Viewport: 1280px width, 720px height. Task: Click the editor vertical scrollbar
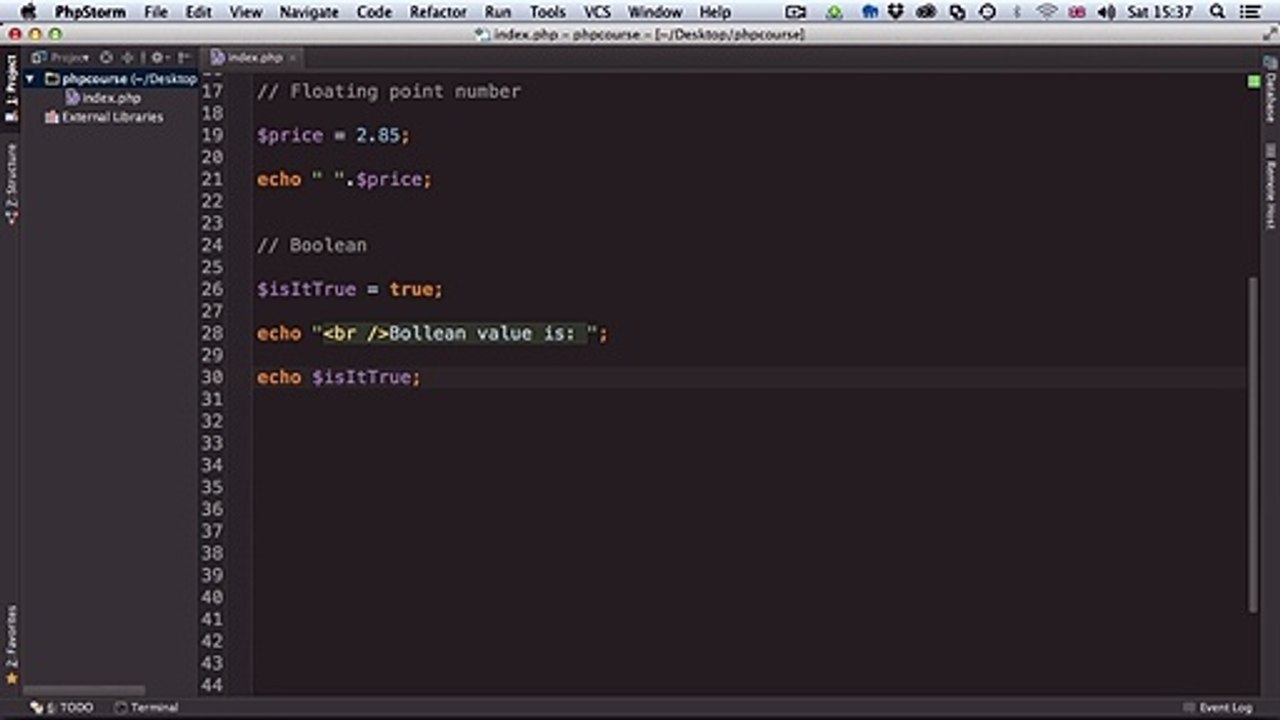[x=1253, y=443]
